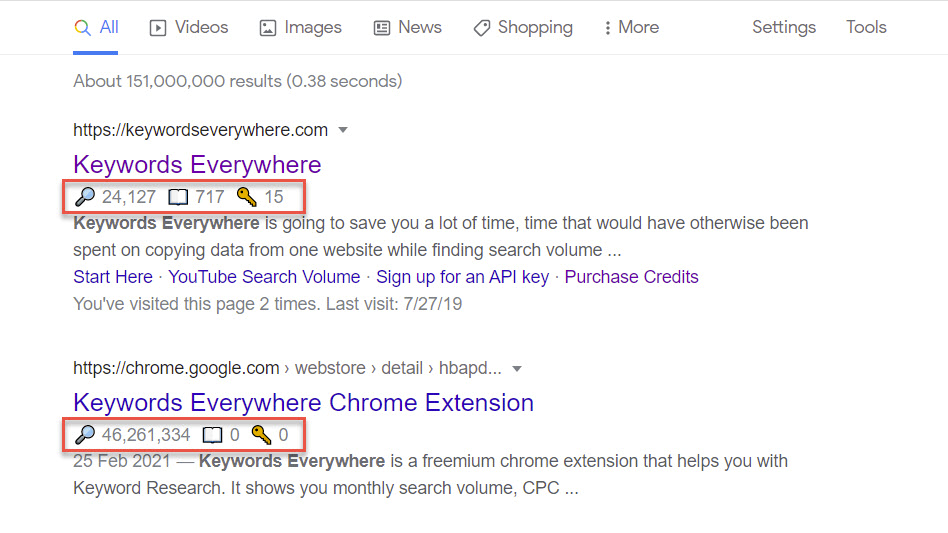Click Sign up for an API key
The image size is (948, 533).
(462, 277)
